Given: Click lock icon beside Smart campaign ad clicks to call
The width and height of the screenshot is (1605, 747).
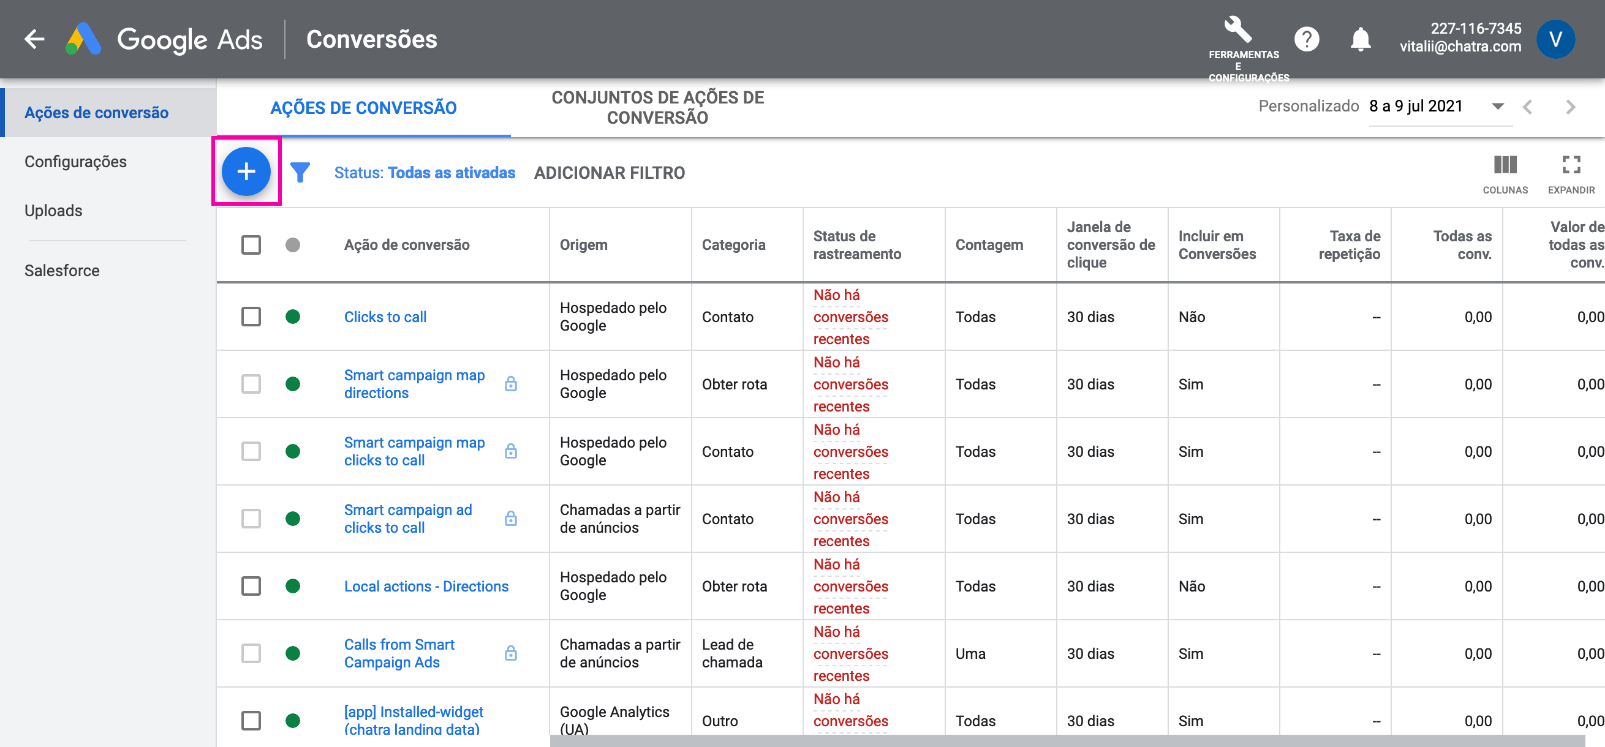Looking at the screenshot, I should coord(511,518).
